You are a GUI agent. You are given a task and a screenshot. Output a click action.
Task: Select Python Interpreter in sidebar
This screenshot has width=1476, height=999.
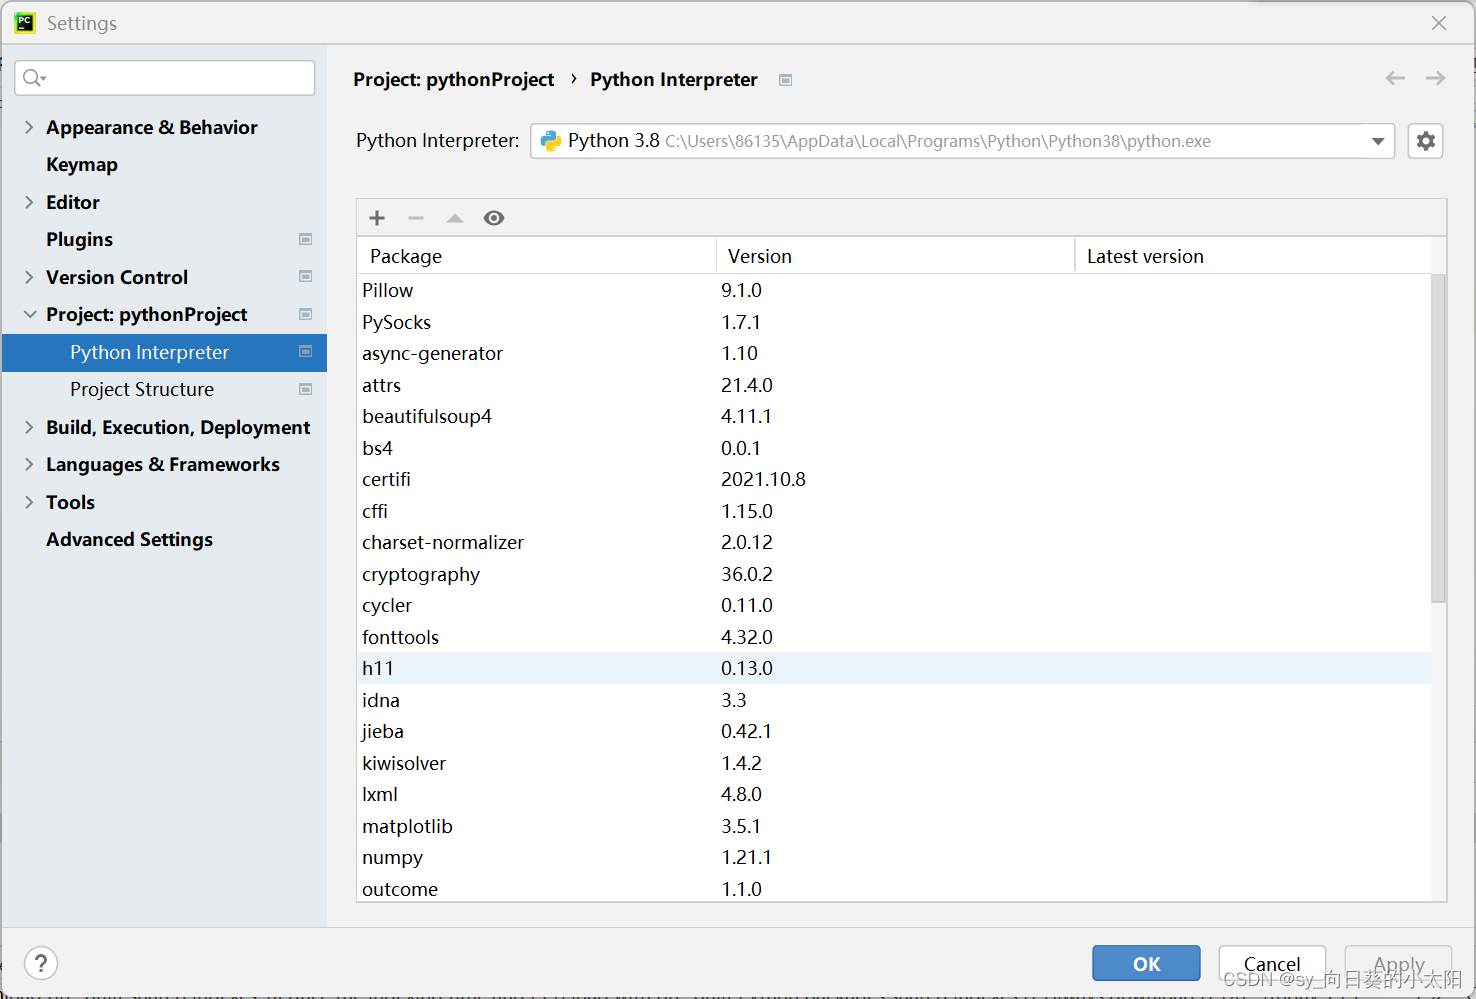(164, 352)
